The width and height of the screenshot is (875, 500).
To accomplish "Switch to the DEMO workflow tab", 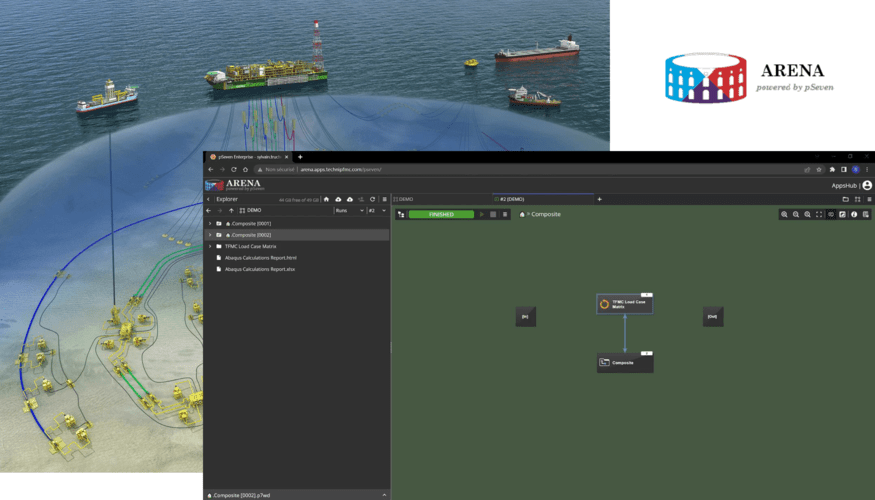I will pos(441,199).
